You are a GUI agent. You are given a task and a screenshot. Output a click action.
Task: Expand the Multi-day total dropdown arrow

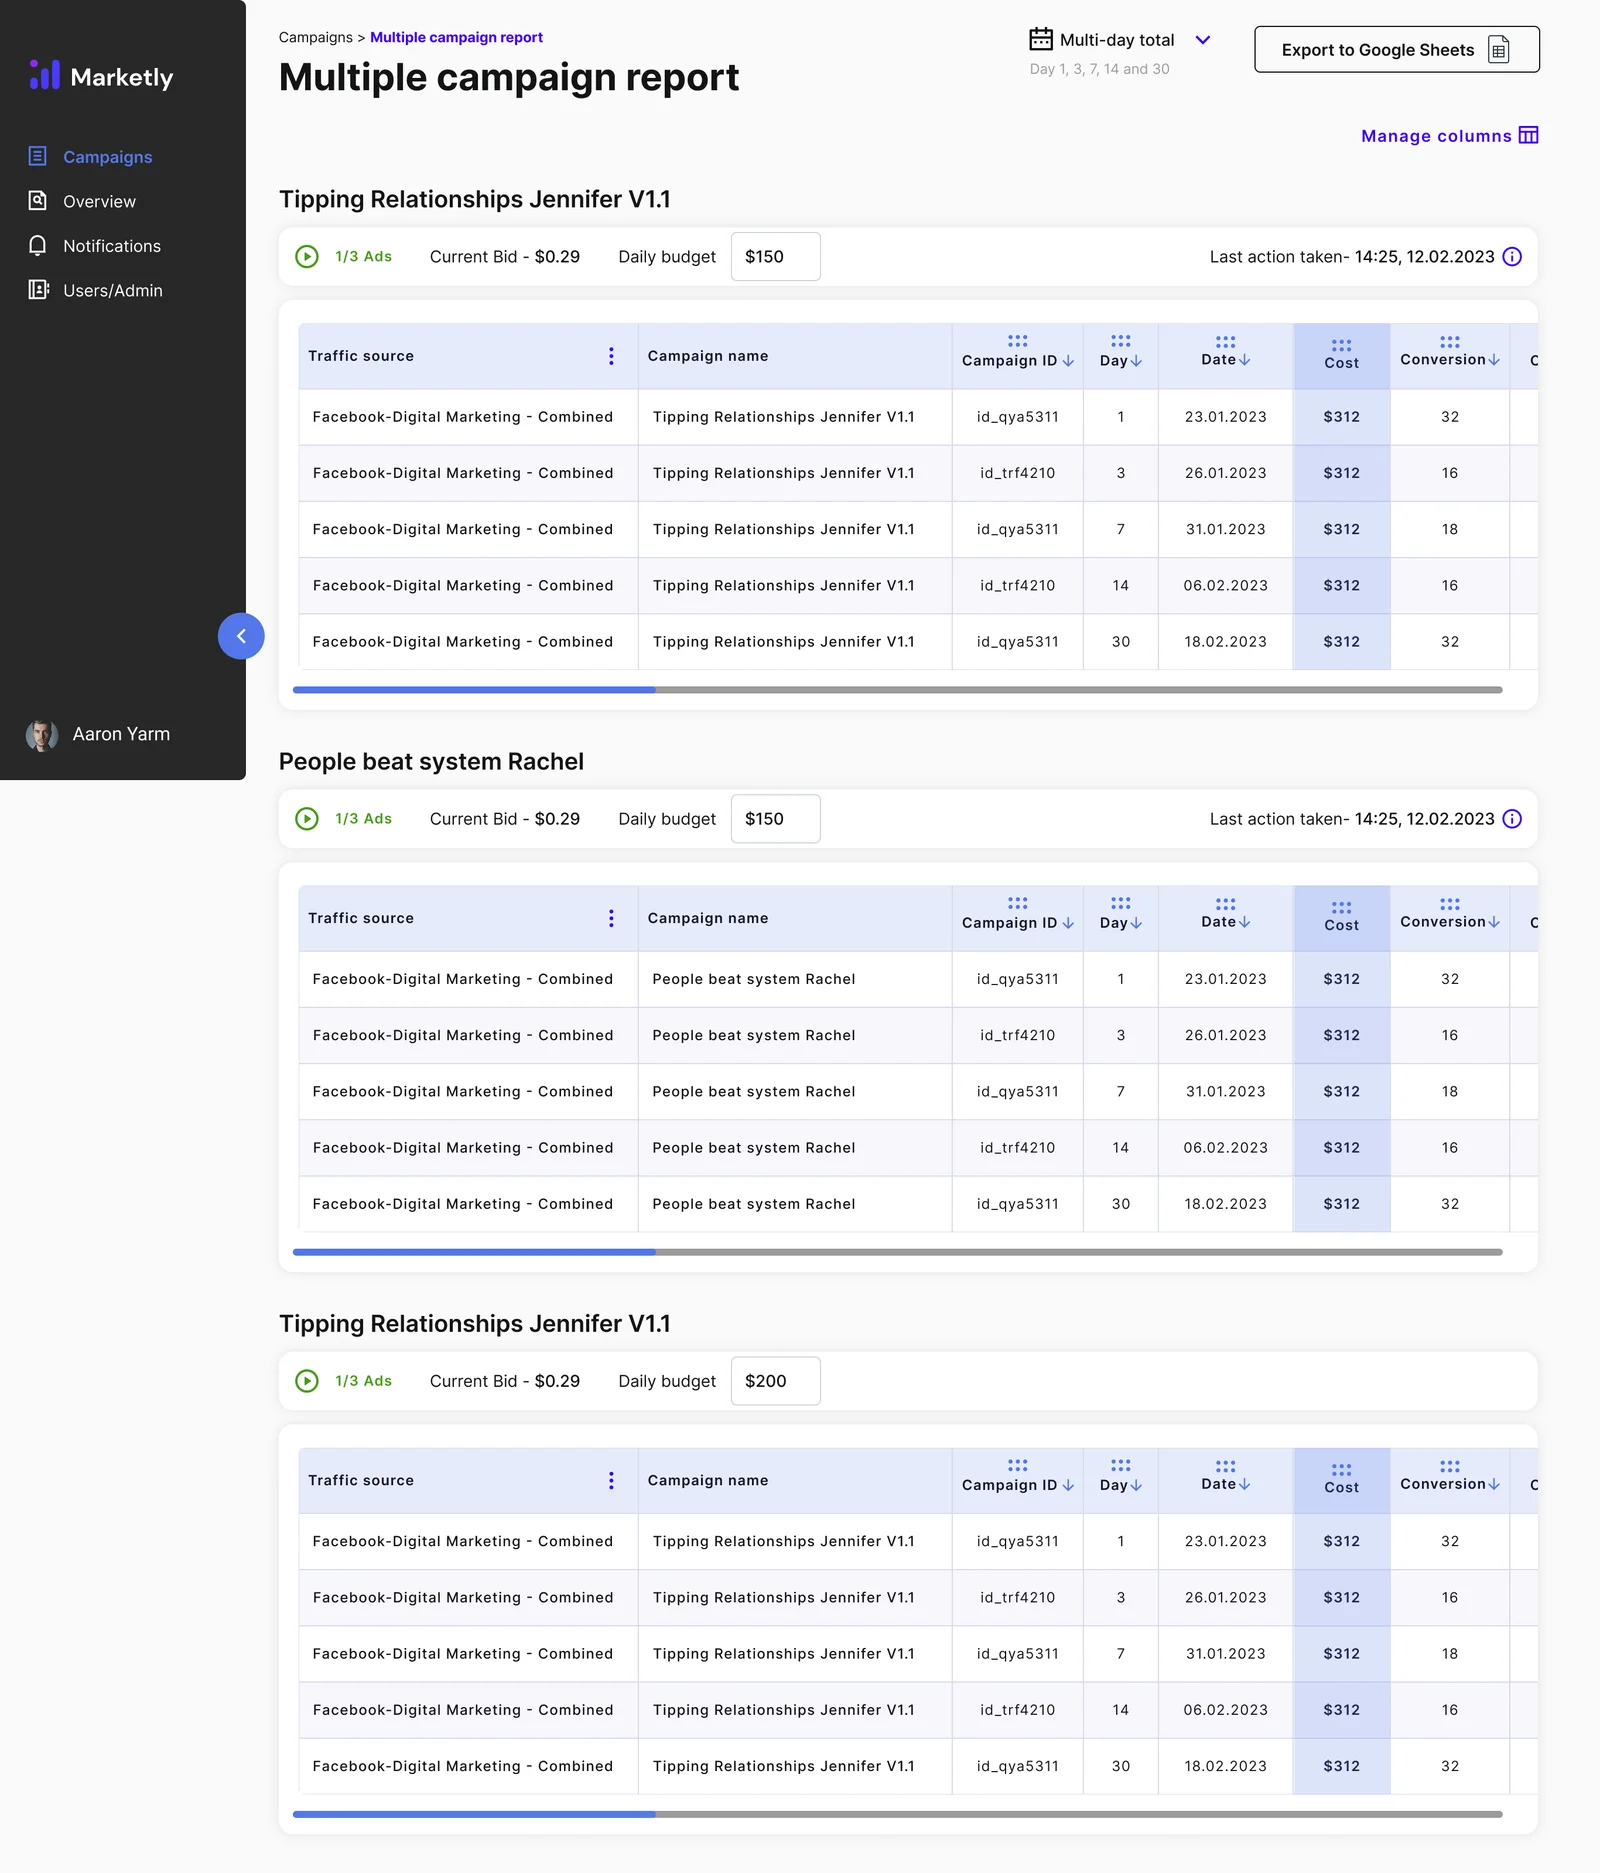pos(1203,40)
